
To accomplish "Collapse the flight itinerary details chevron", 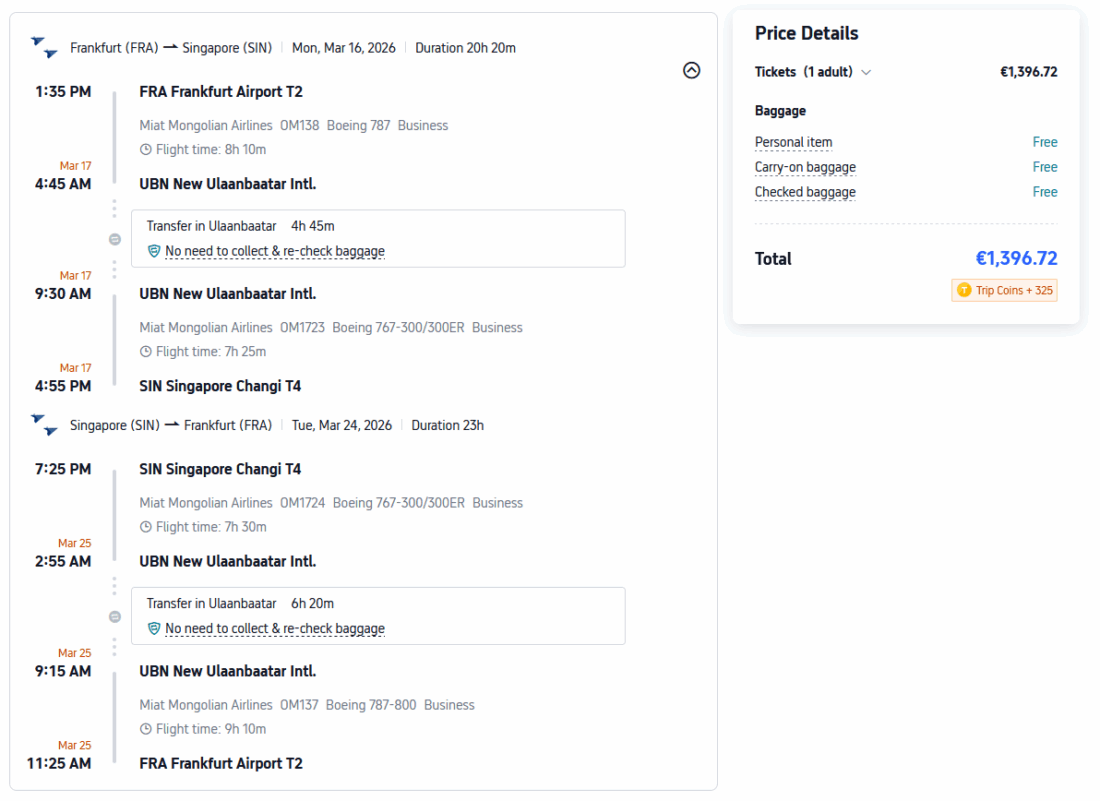I will click(x=691, y=71).
